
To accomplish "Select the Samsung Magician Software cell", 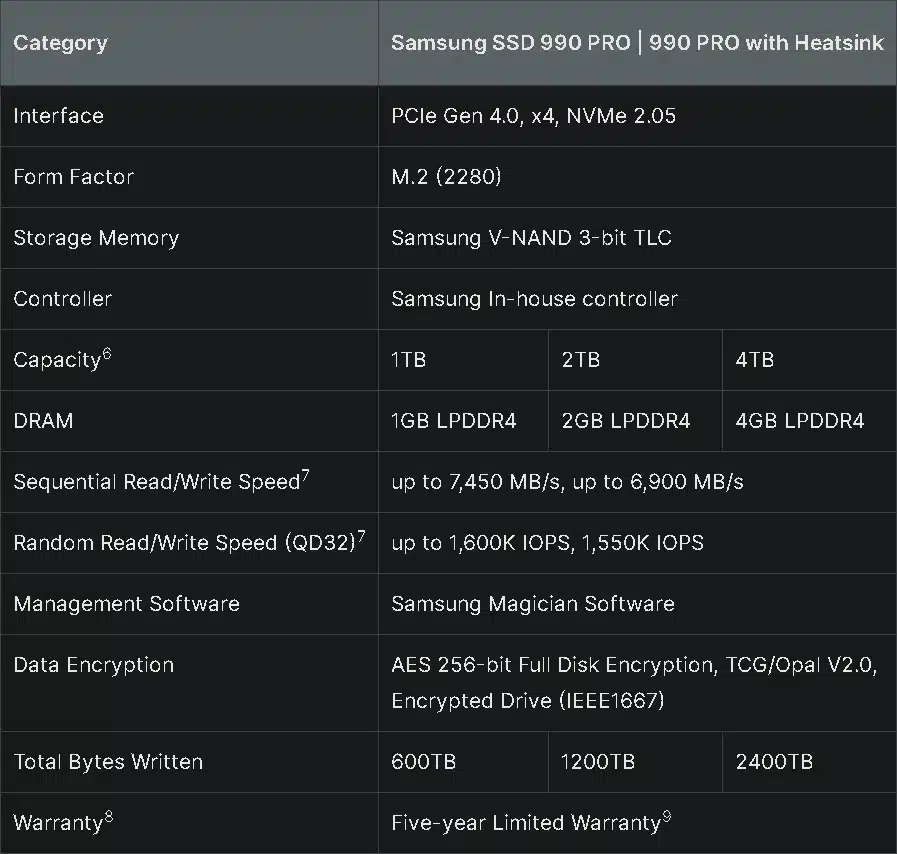I will (x=532, y=604).
